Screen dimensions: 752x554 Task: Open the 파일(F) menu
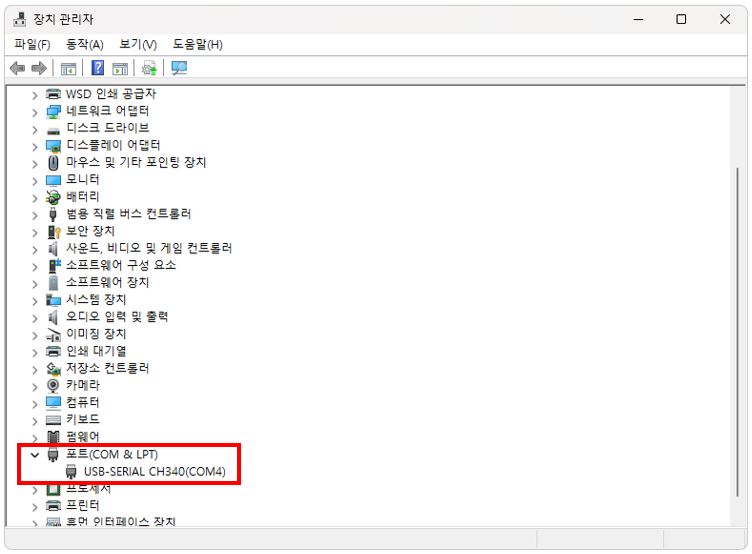tap(32, 44)
